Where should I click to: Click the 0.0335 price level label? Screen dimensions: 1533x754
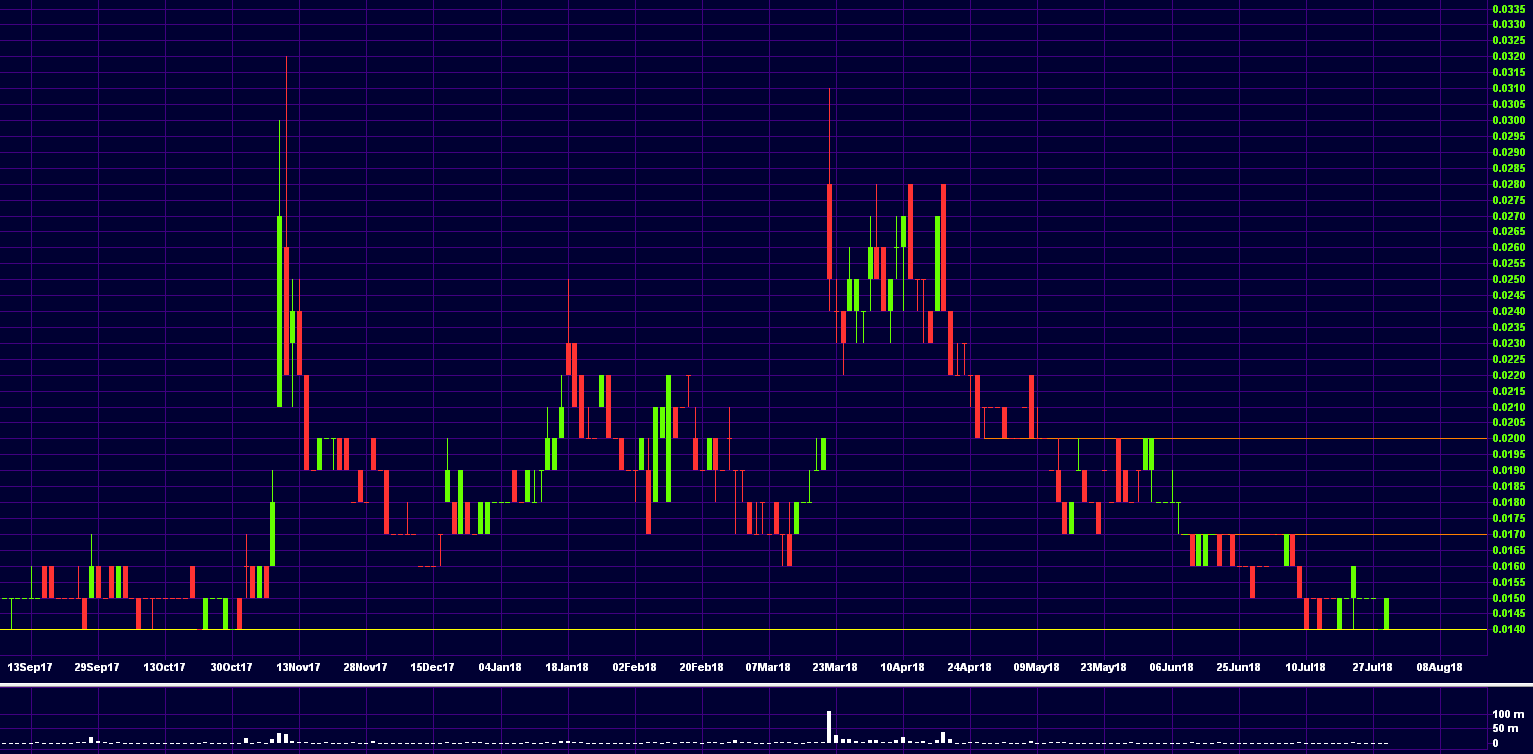[1508, 8]
